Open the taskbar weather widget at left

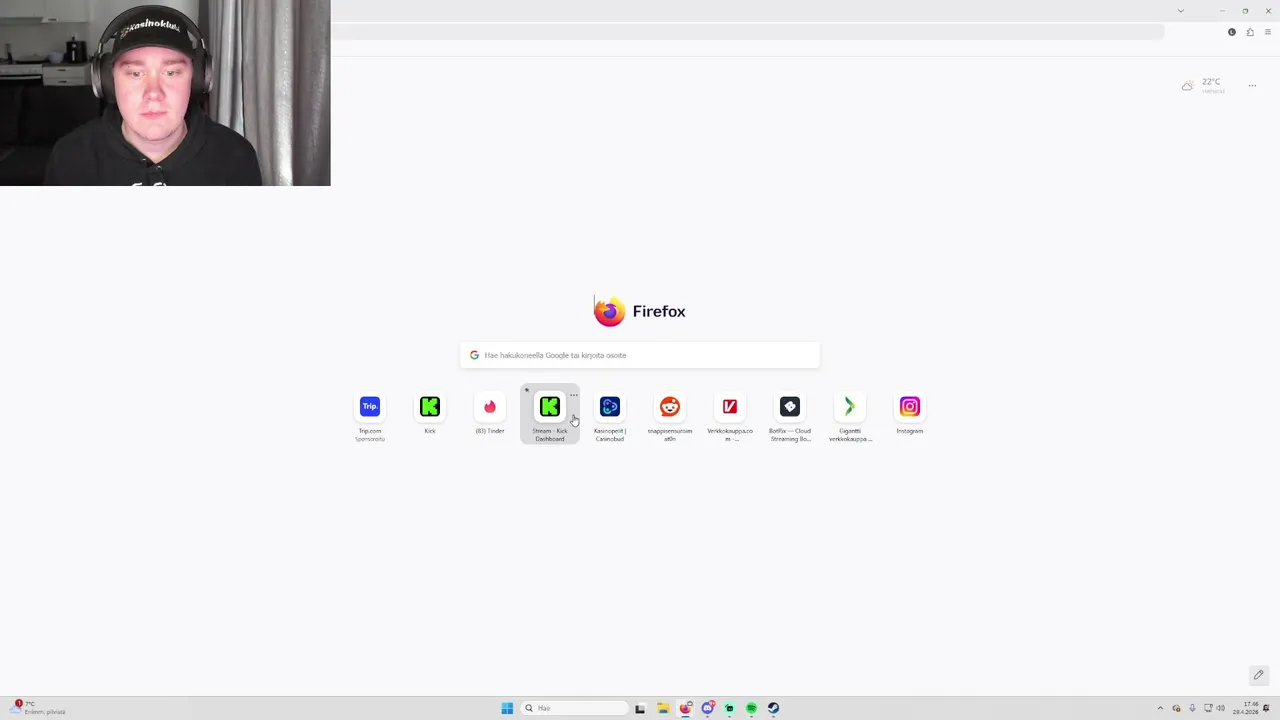[x=38, y=708]
